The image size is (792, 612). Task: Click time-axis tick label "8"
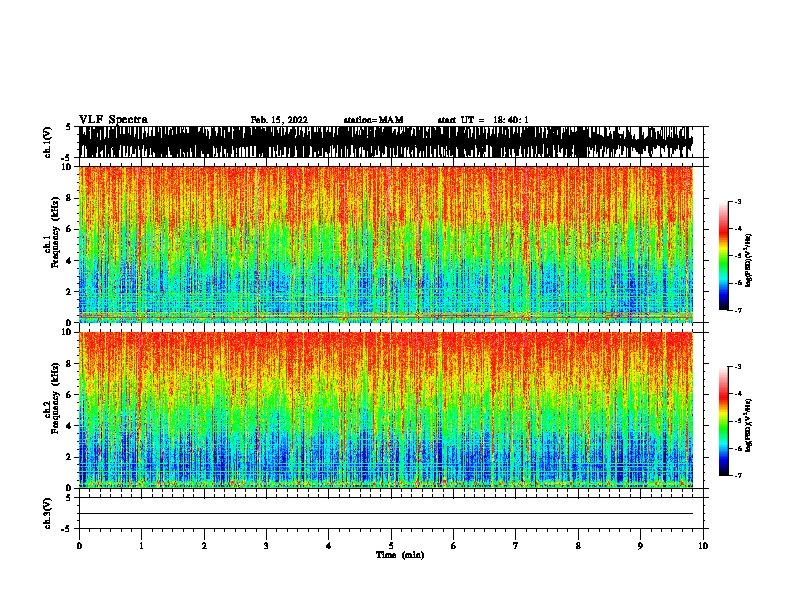point(578,546)
